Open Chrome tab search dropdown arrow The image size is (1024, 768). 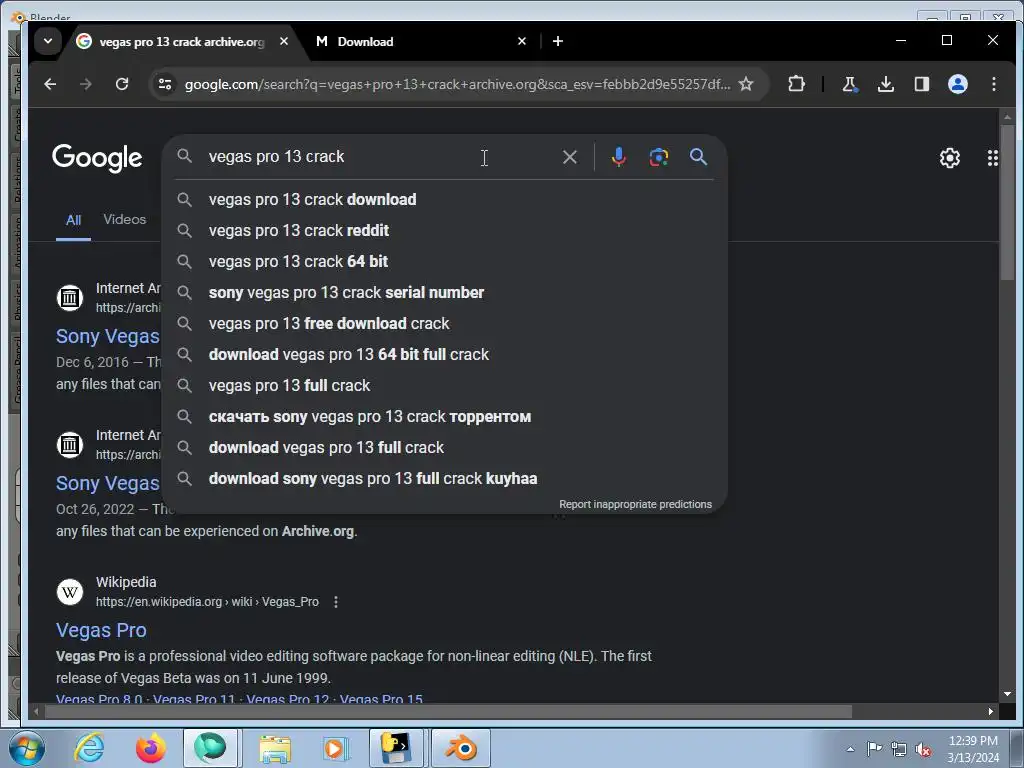pyautogui.click(x=48, y=41)
